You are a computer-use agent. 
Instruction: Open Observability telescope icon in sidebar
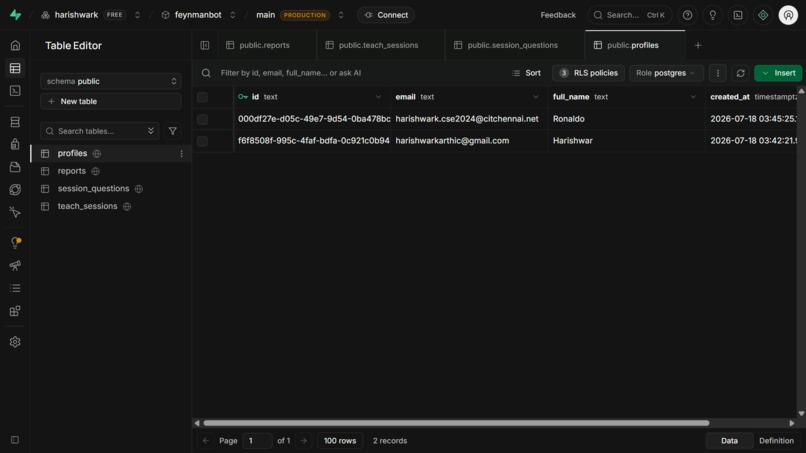pos(15,265)
